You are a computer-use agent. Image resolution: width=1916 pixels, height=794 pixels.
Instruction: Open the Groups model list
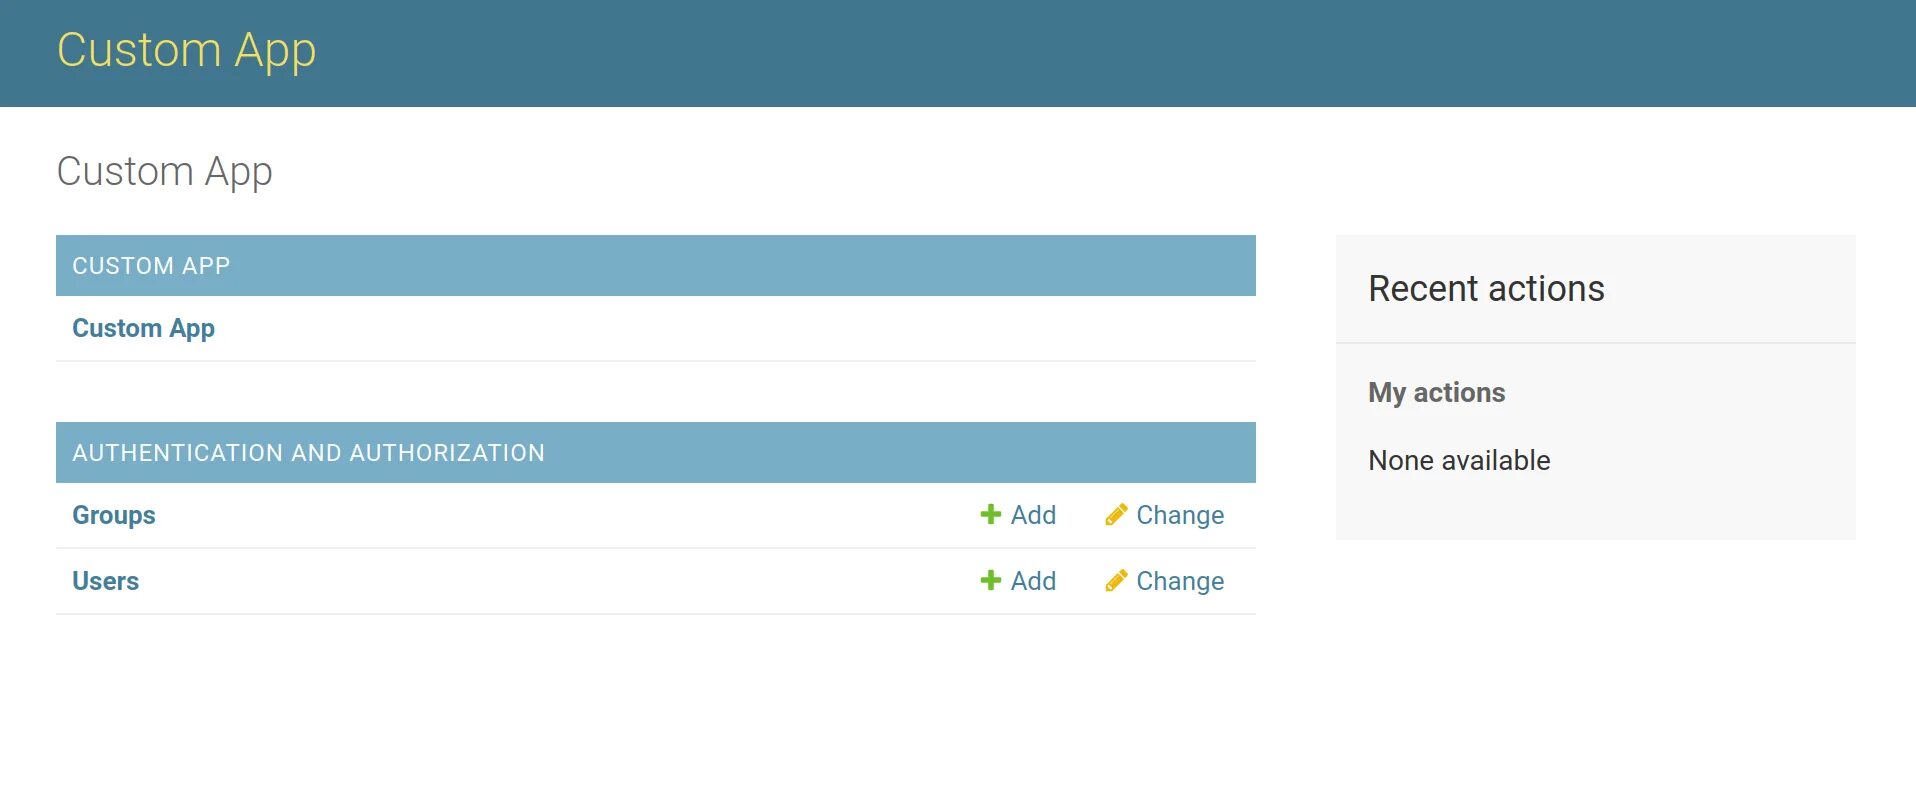pos(114,515)
